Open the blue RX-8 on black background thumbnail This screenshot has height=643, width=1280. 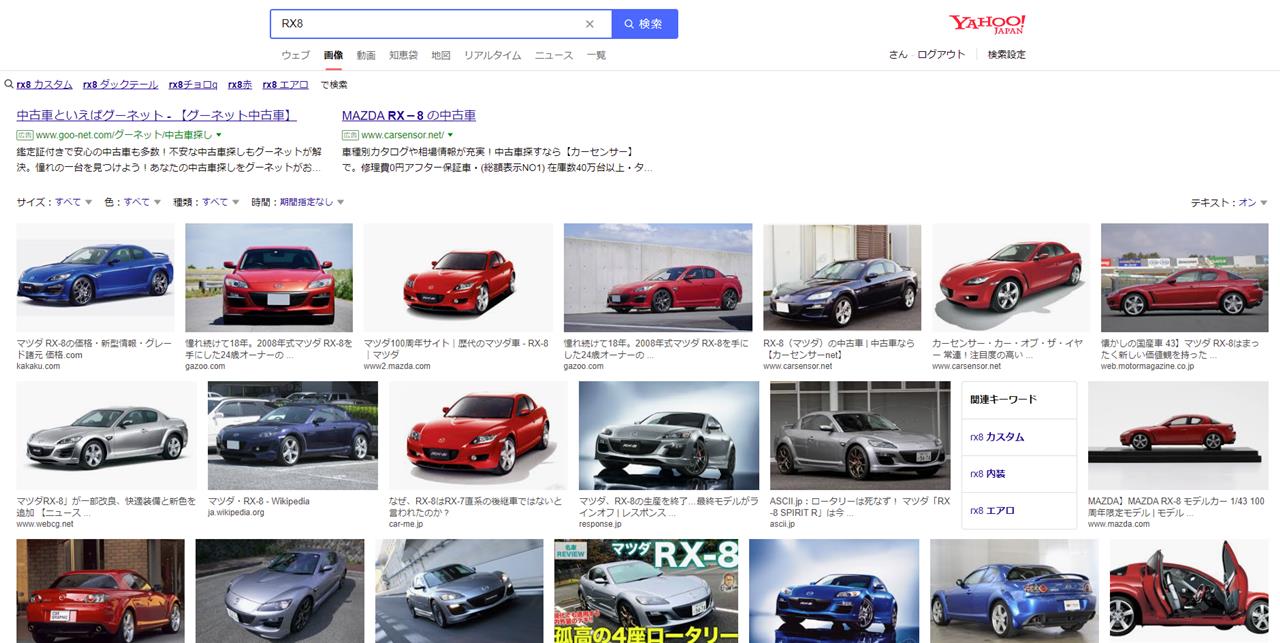(834, 591)
